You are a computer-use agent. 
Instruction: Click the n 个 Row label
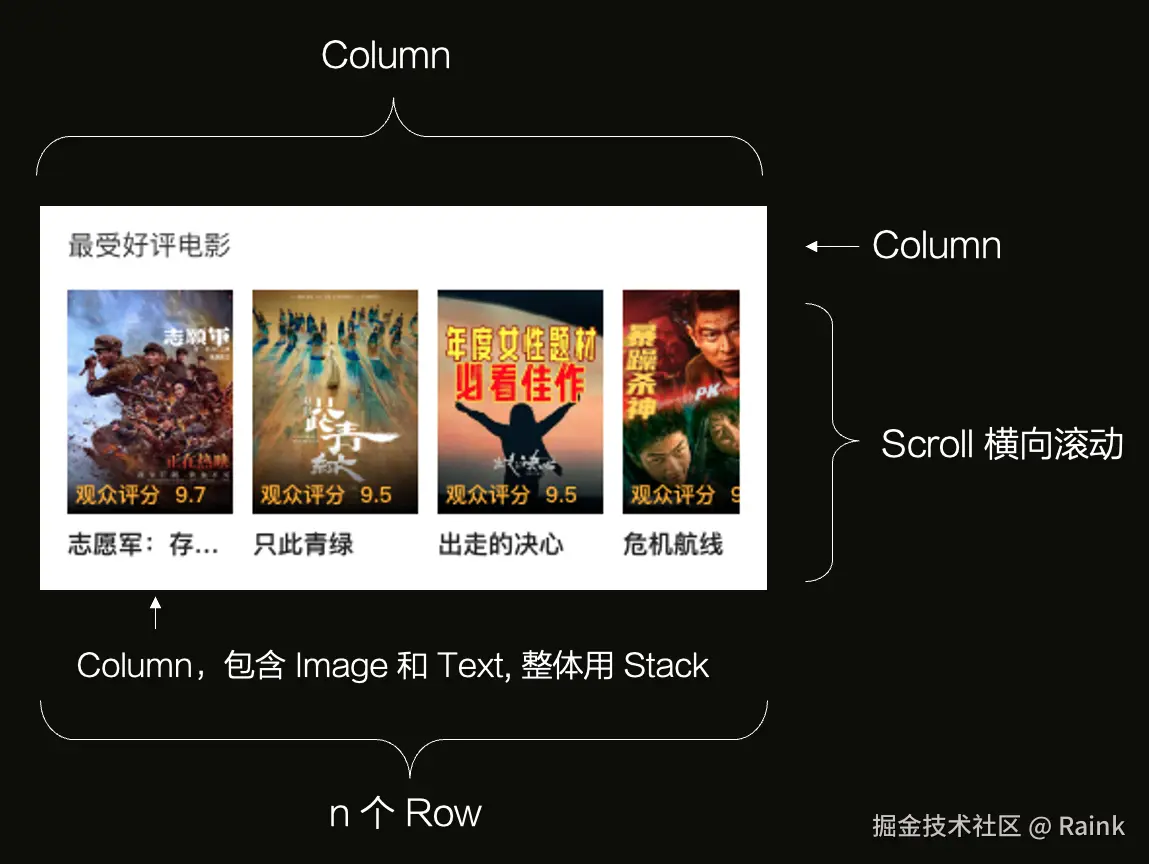coord(405,813)
